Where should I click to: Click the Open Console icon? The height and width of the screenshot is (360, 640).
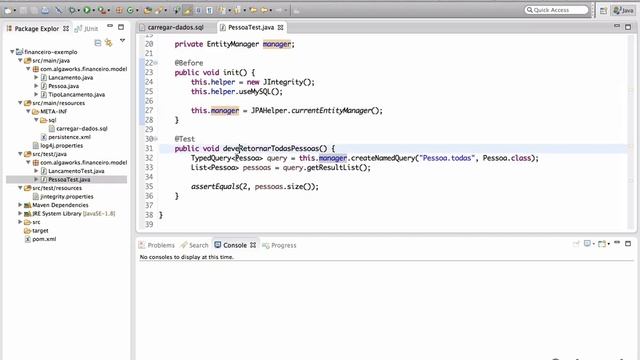click(602, 244)
